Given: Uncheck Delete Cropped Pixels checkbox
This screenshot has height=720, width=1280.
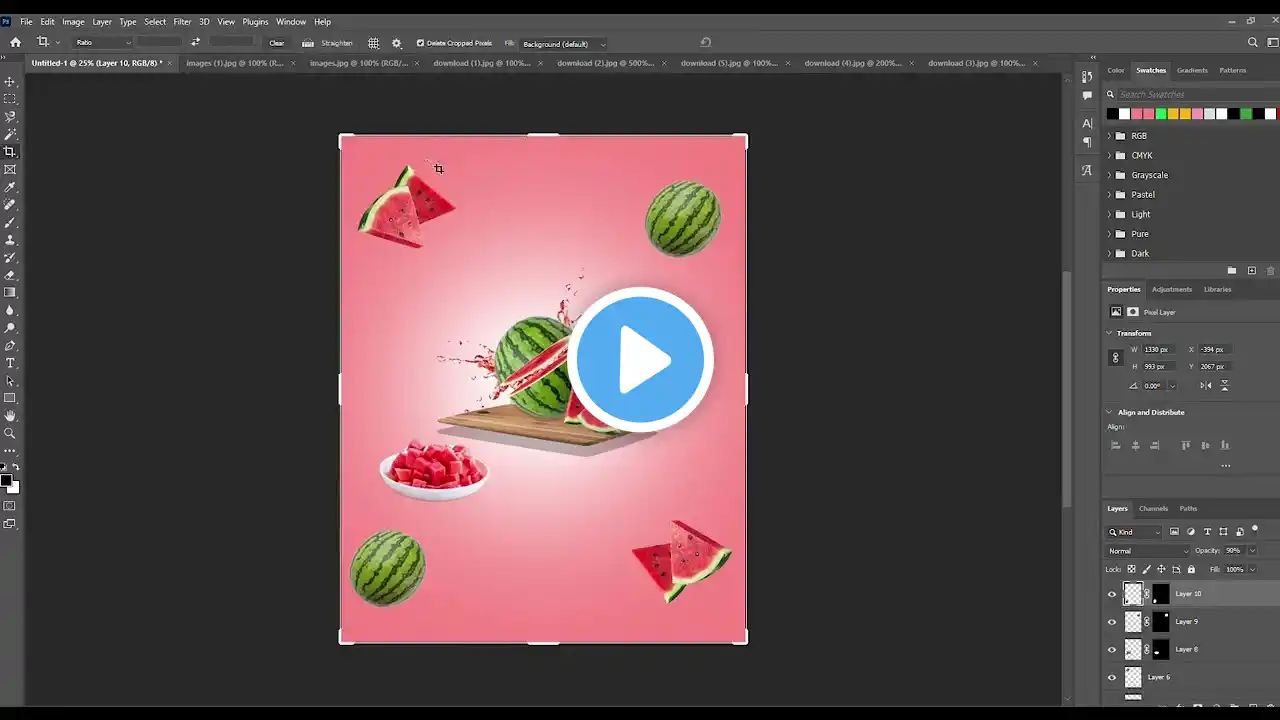Looking at the screenshot, I should coord(420,43).
